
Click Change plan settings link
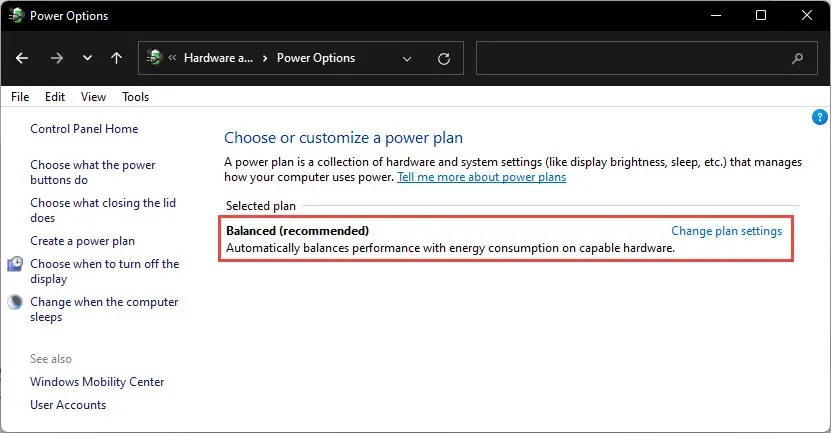[727, 231]
